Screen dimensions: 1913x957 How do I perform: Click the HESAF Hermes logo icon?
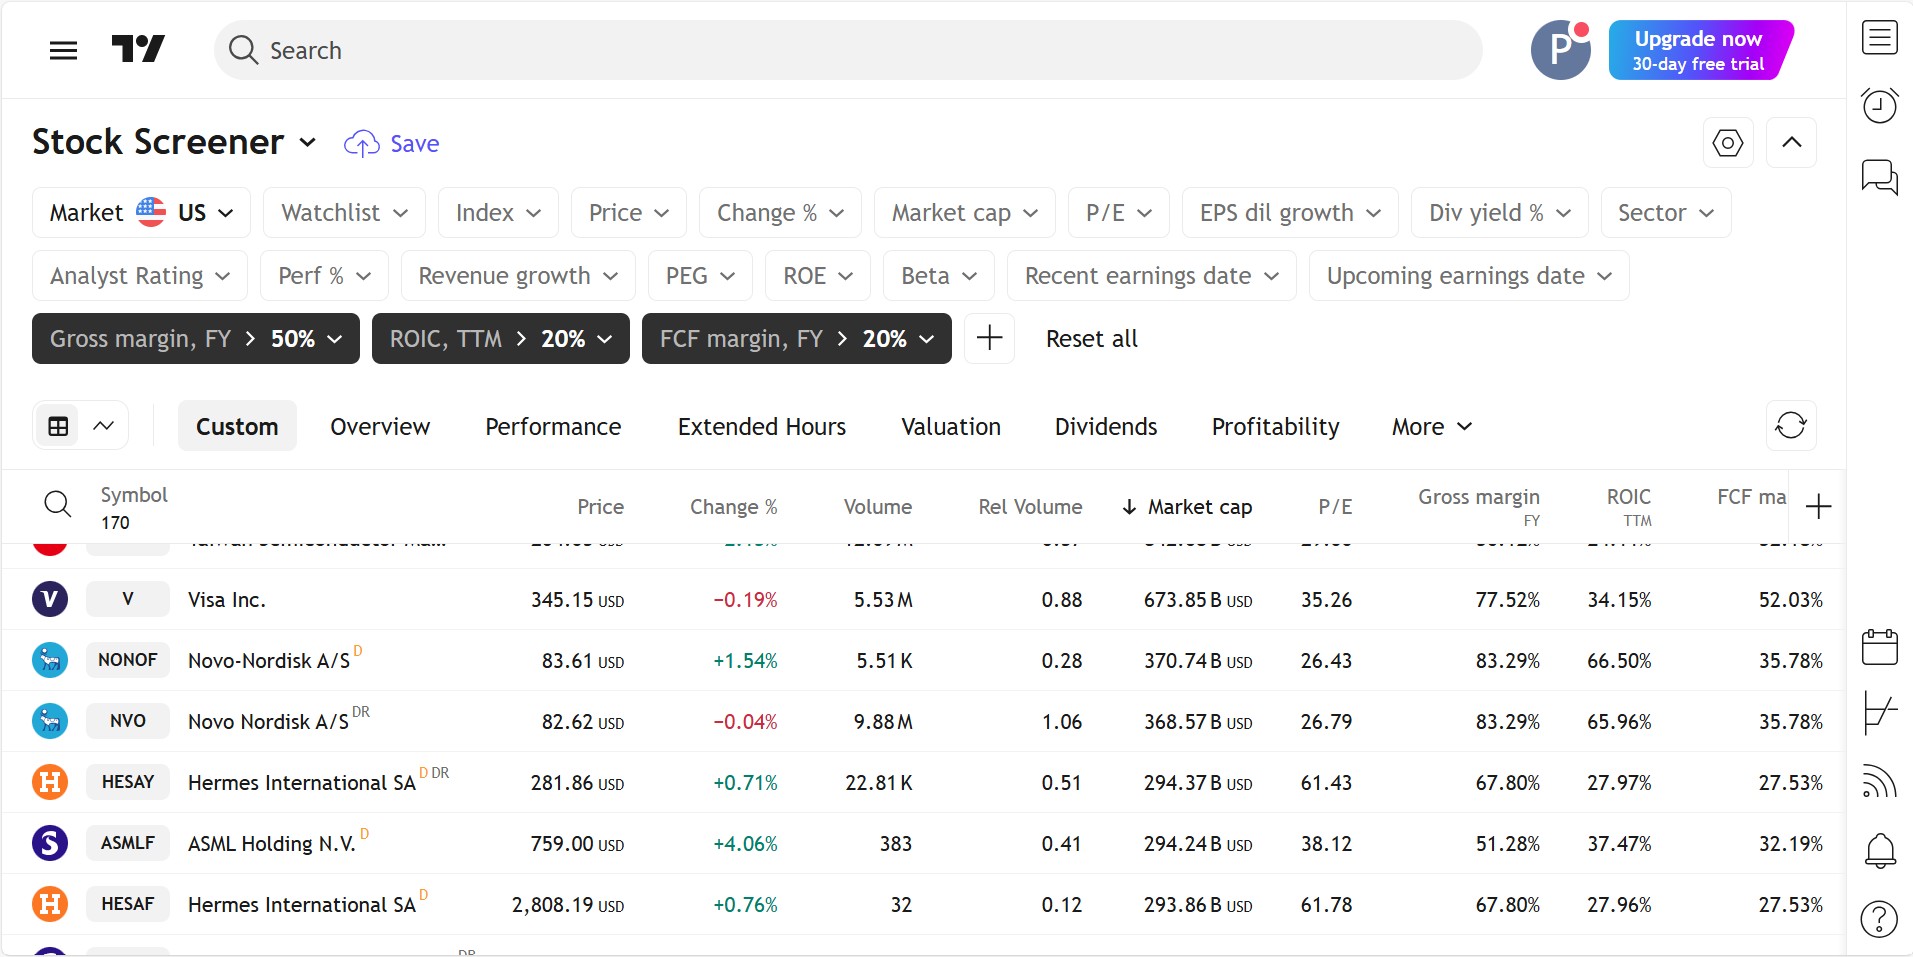click(50, 904)
